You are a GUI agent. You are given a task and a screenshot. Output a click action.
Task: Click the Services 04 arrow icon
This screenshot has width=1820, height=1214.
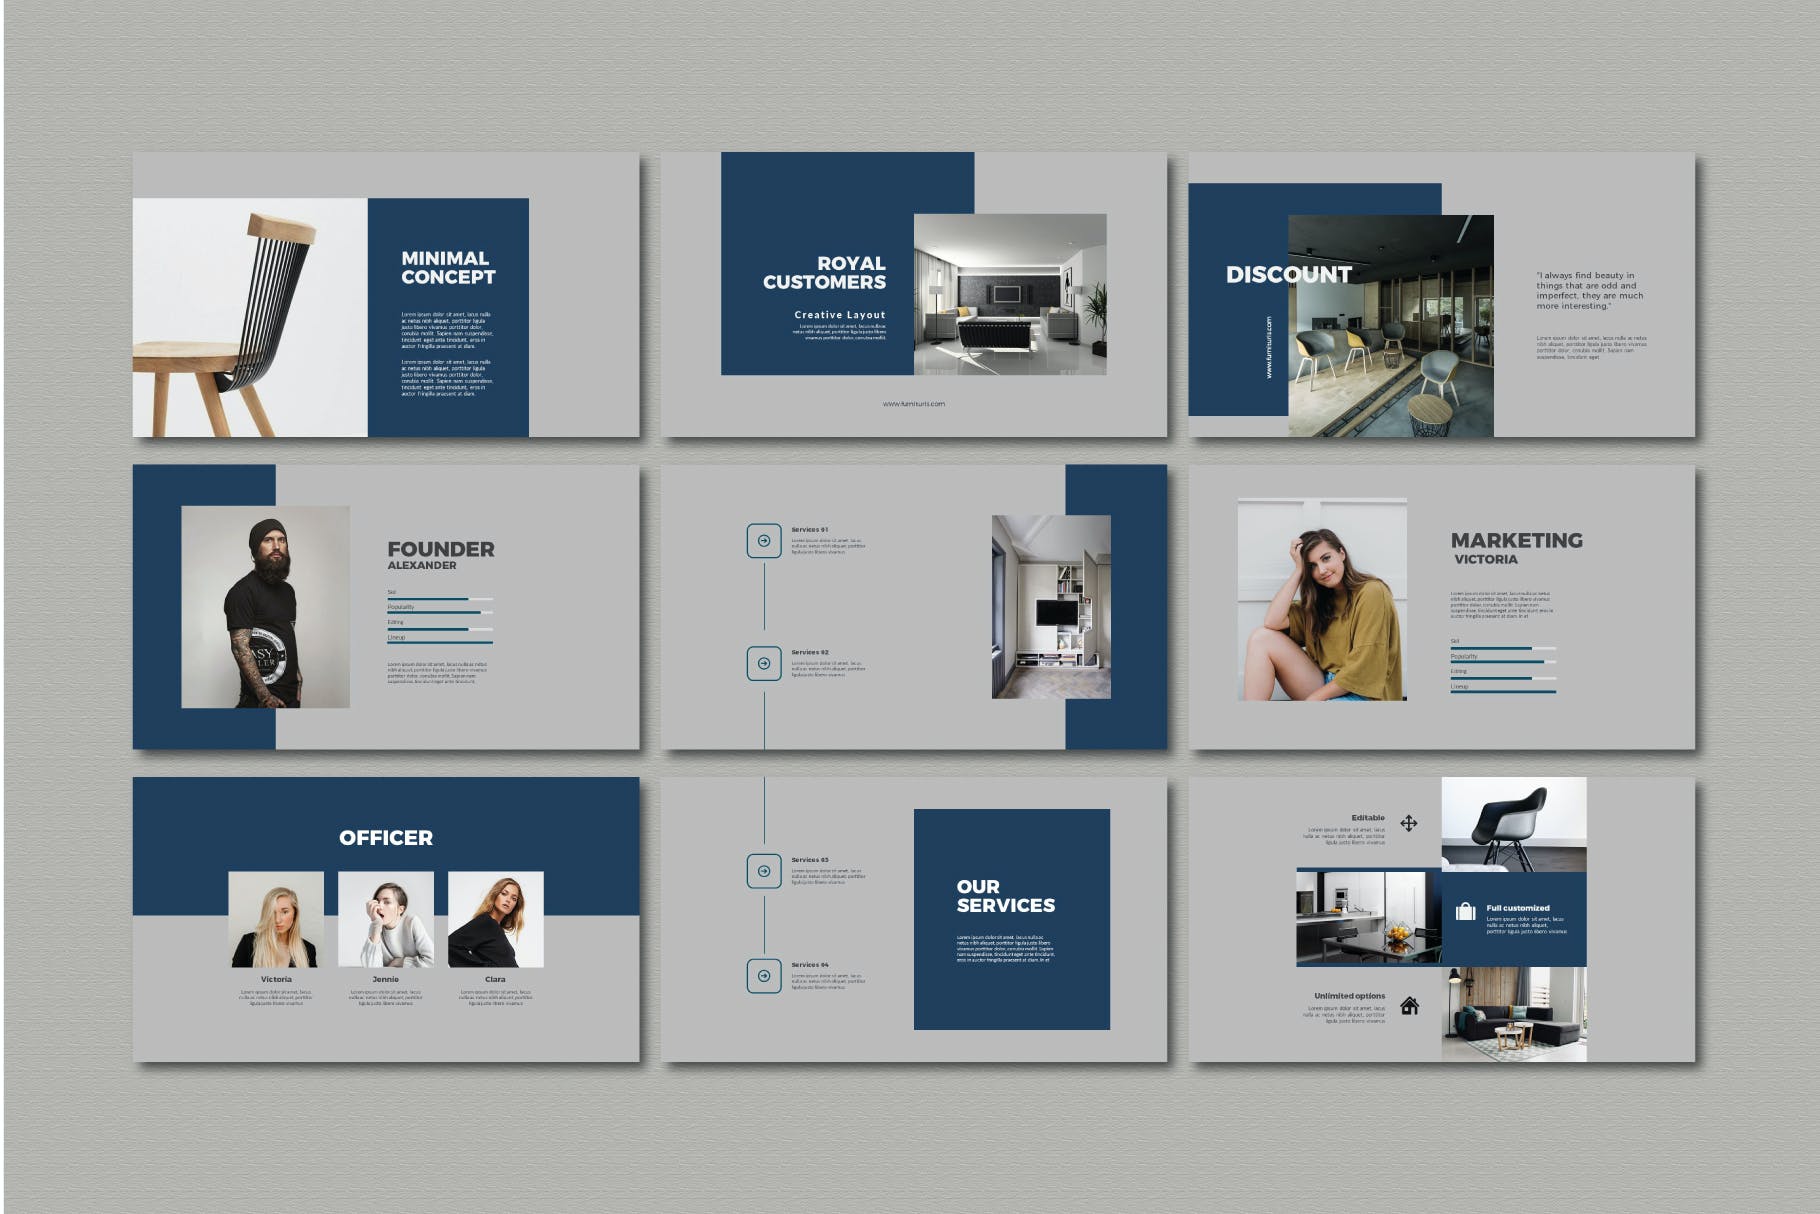coord(764,976)
